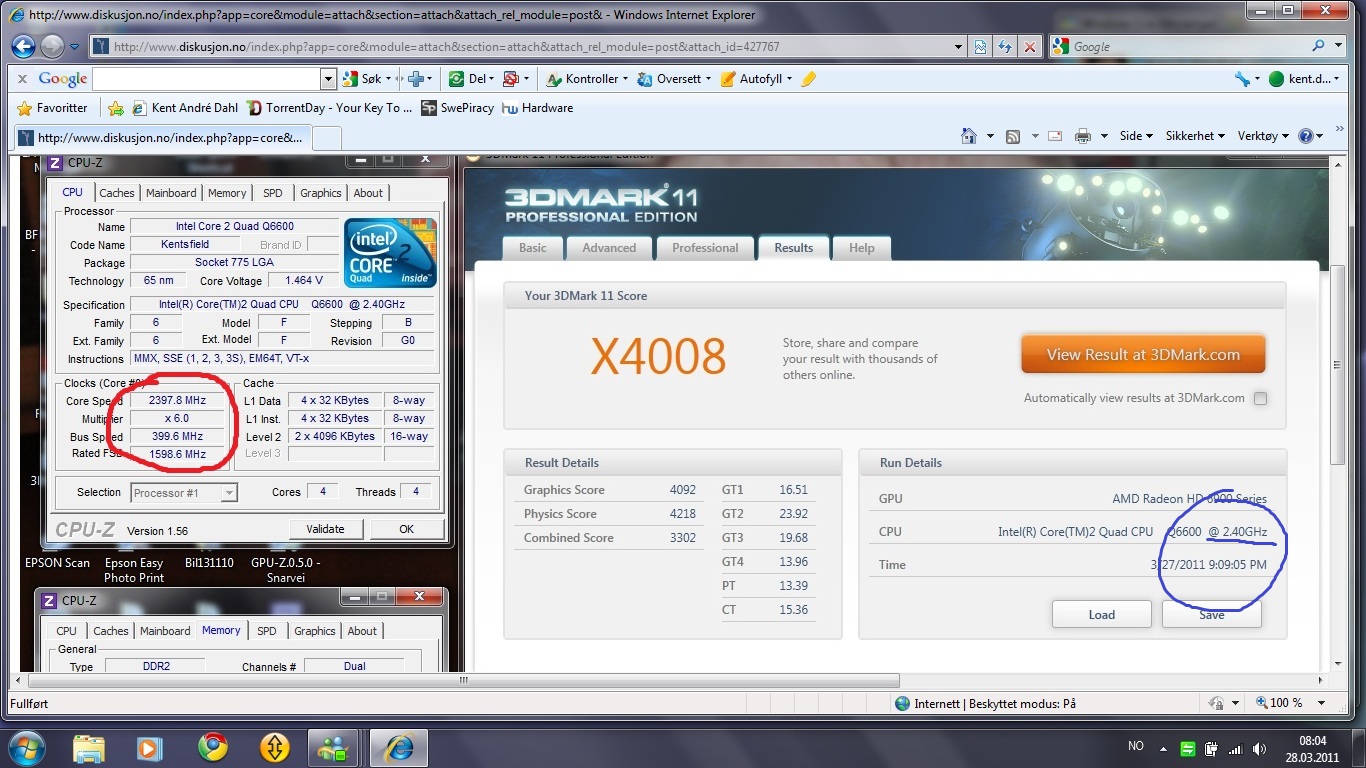Viewport: 1366px width, 768px height.
Task: Open the Verktøy menu dropdown
Action: click(x=1263, y=136)
